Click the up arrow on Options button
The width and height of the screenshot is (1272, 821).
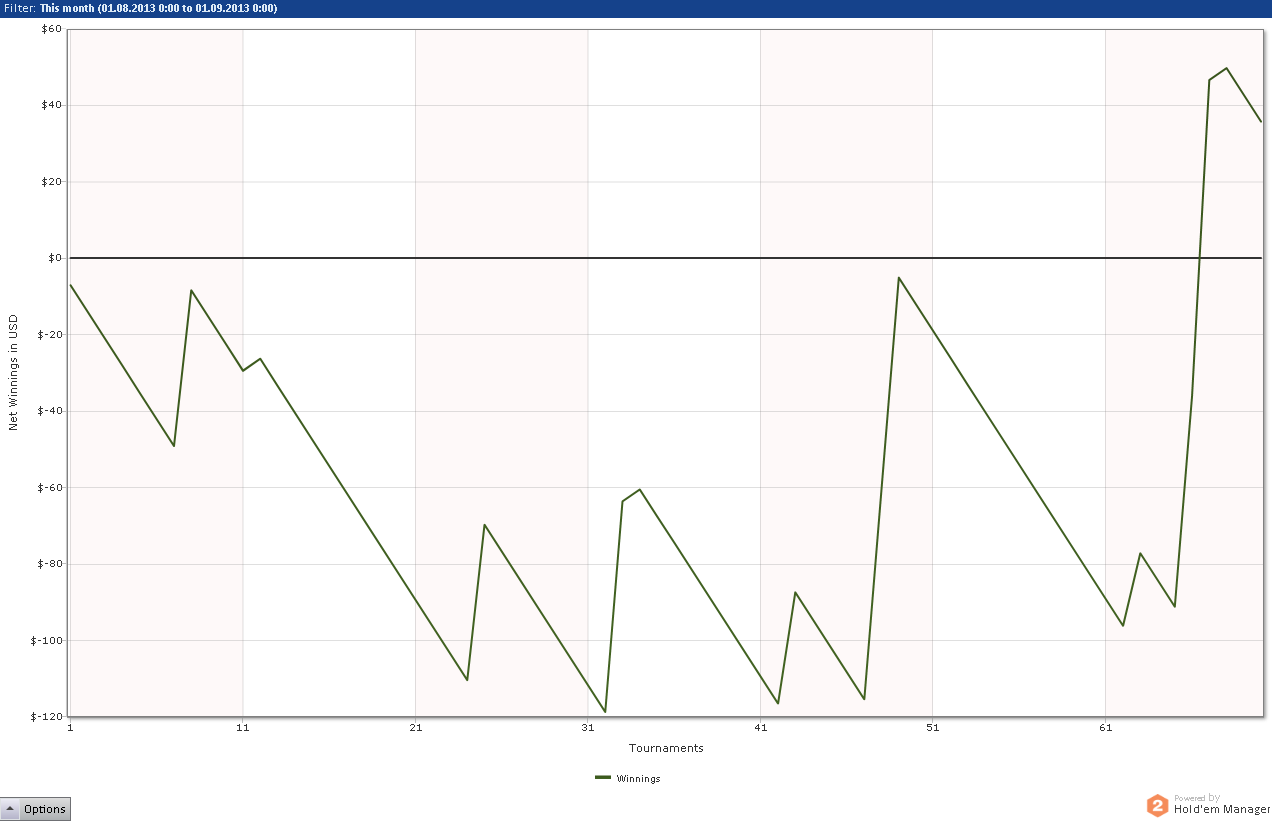(11, 809)
